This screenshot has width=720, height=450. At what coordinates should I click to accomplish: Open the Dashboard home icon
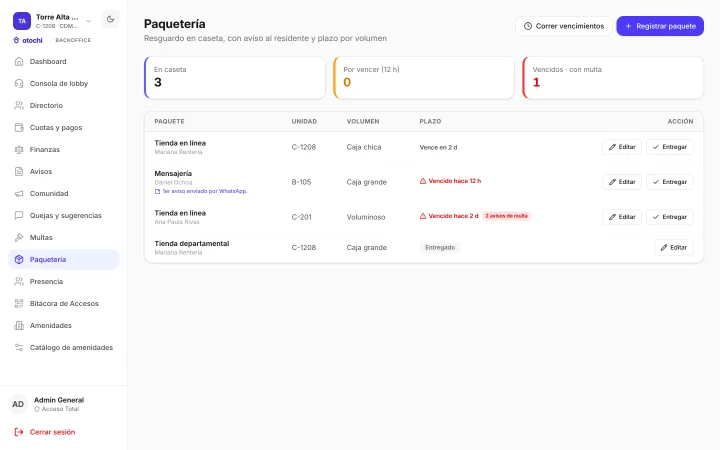pos(19,62)
